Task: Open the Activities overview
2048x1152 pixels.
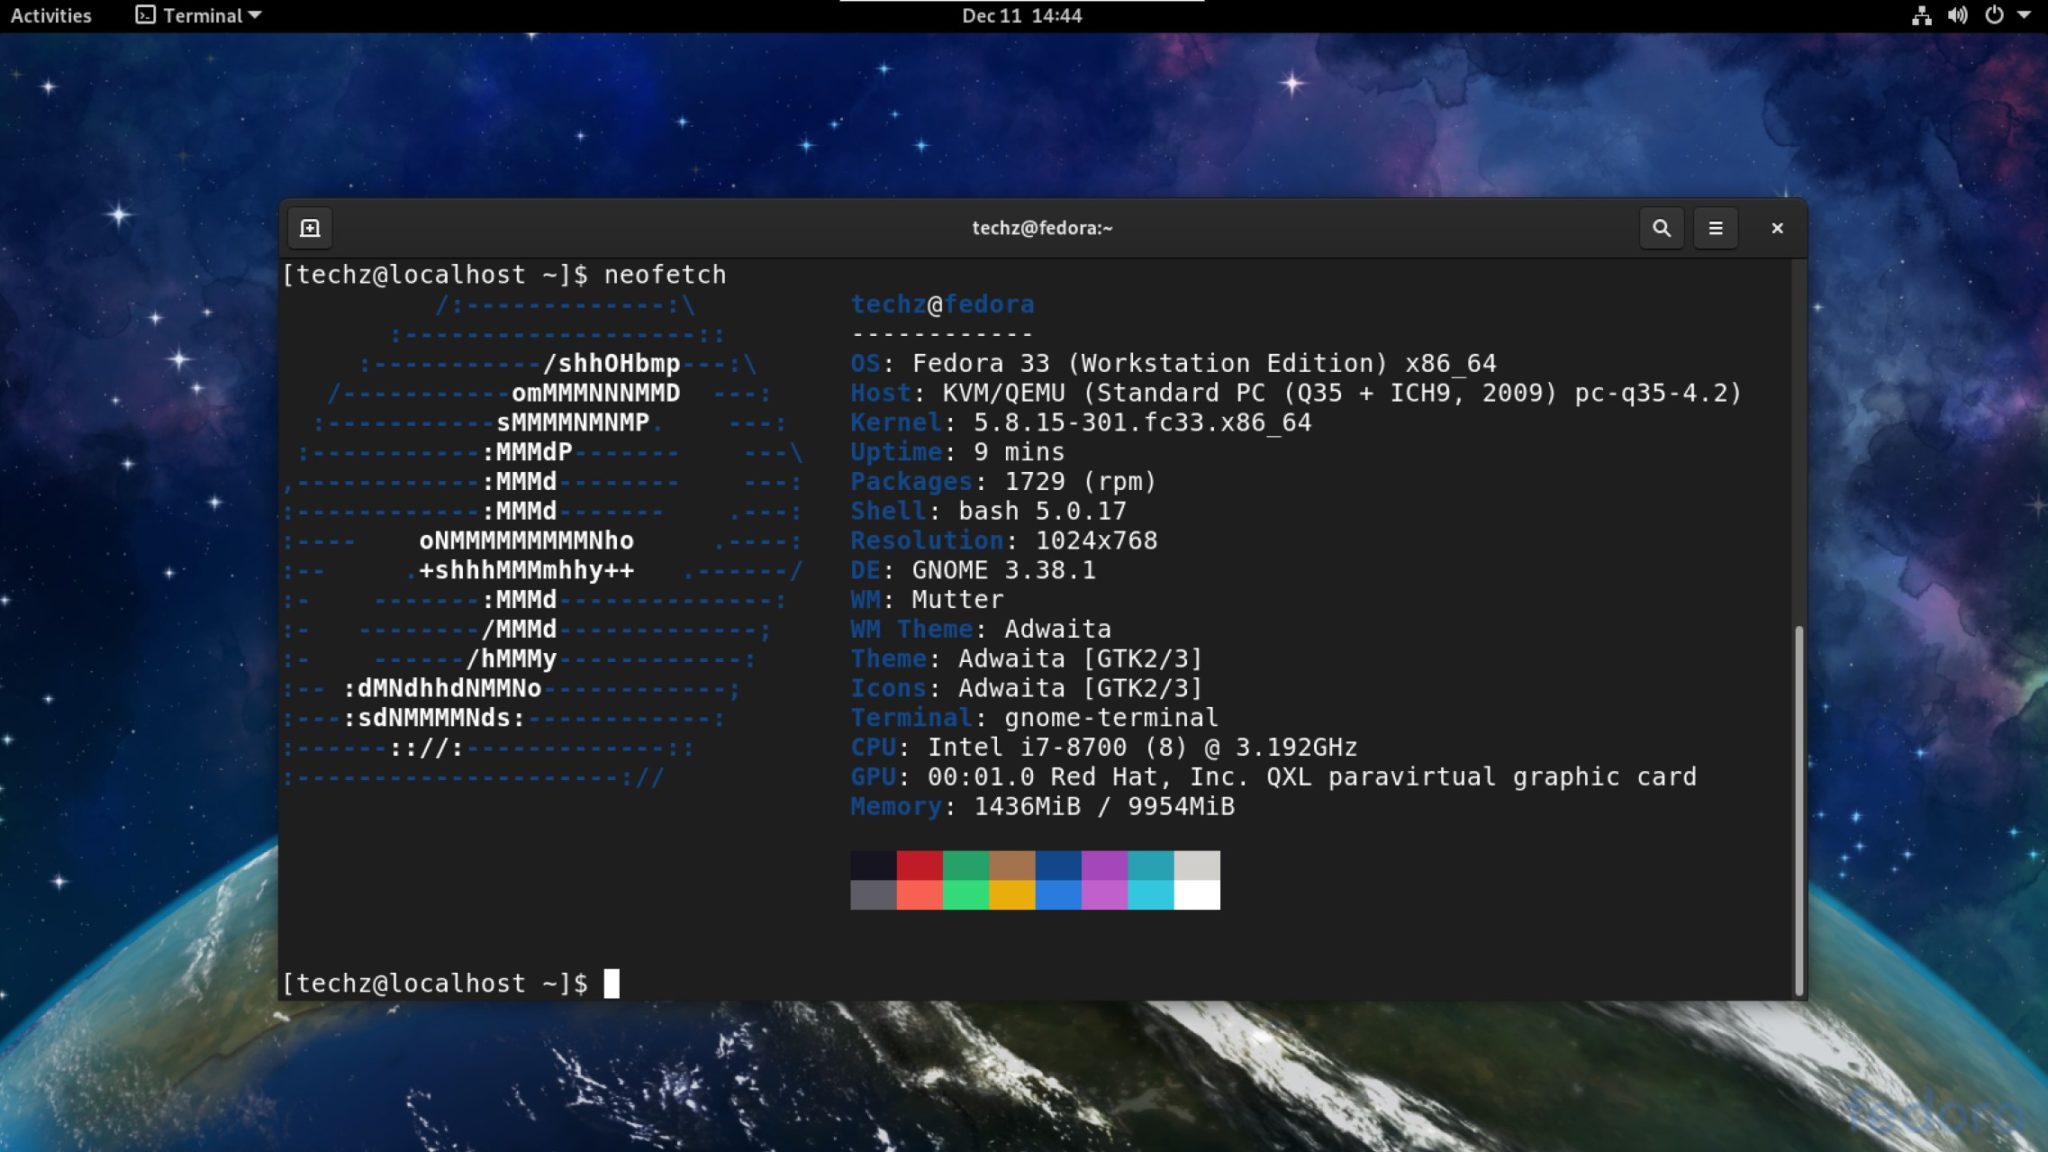Action: click(50, 15)
